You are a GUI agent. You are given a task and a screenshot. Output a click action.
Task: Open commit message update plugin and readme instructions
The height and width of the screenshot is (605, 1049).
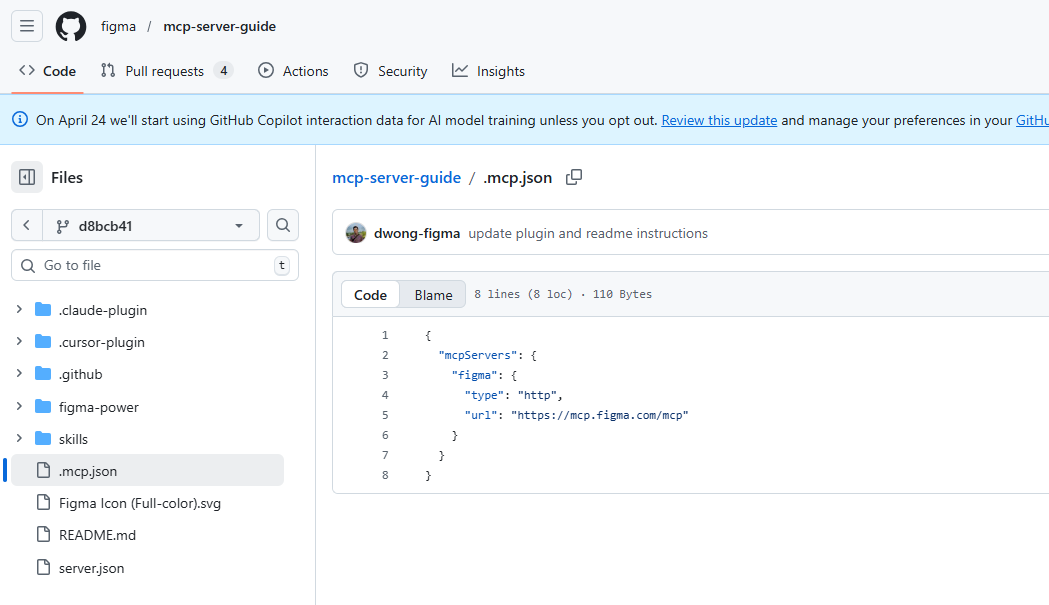pos(588,234)
